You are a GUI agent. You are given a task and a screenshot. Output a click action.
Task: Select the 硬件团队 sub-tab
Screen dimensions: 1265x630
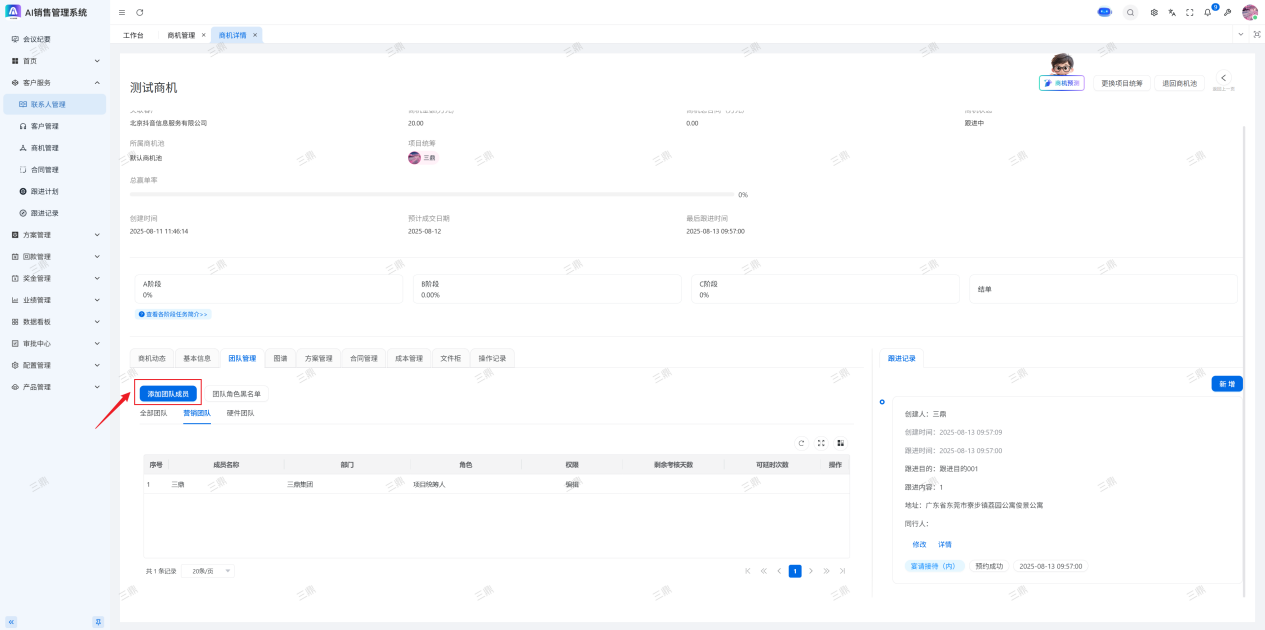point(240,413)
